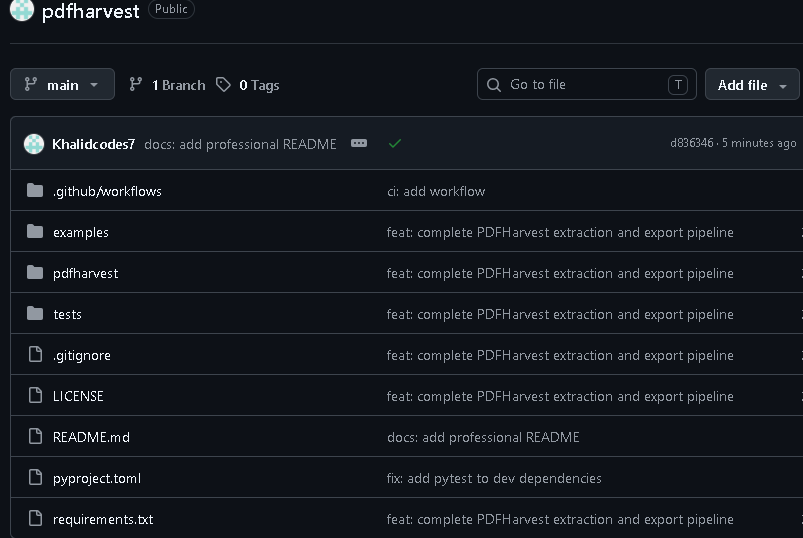803x538 pixels.
Task: Open .gitignore row's feat commit message
Action: pos(560,355)
